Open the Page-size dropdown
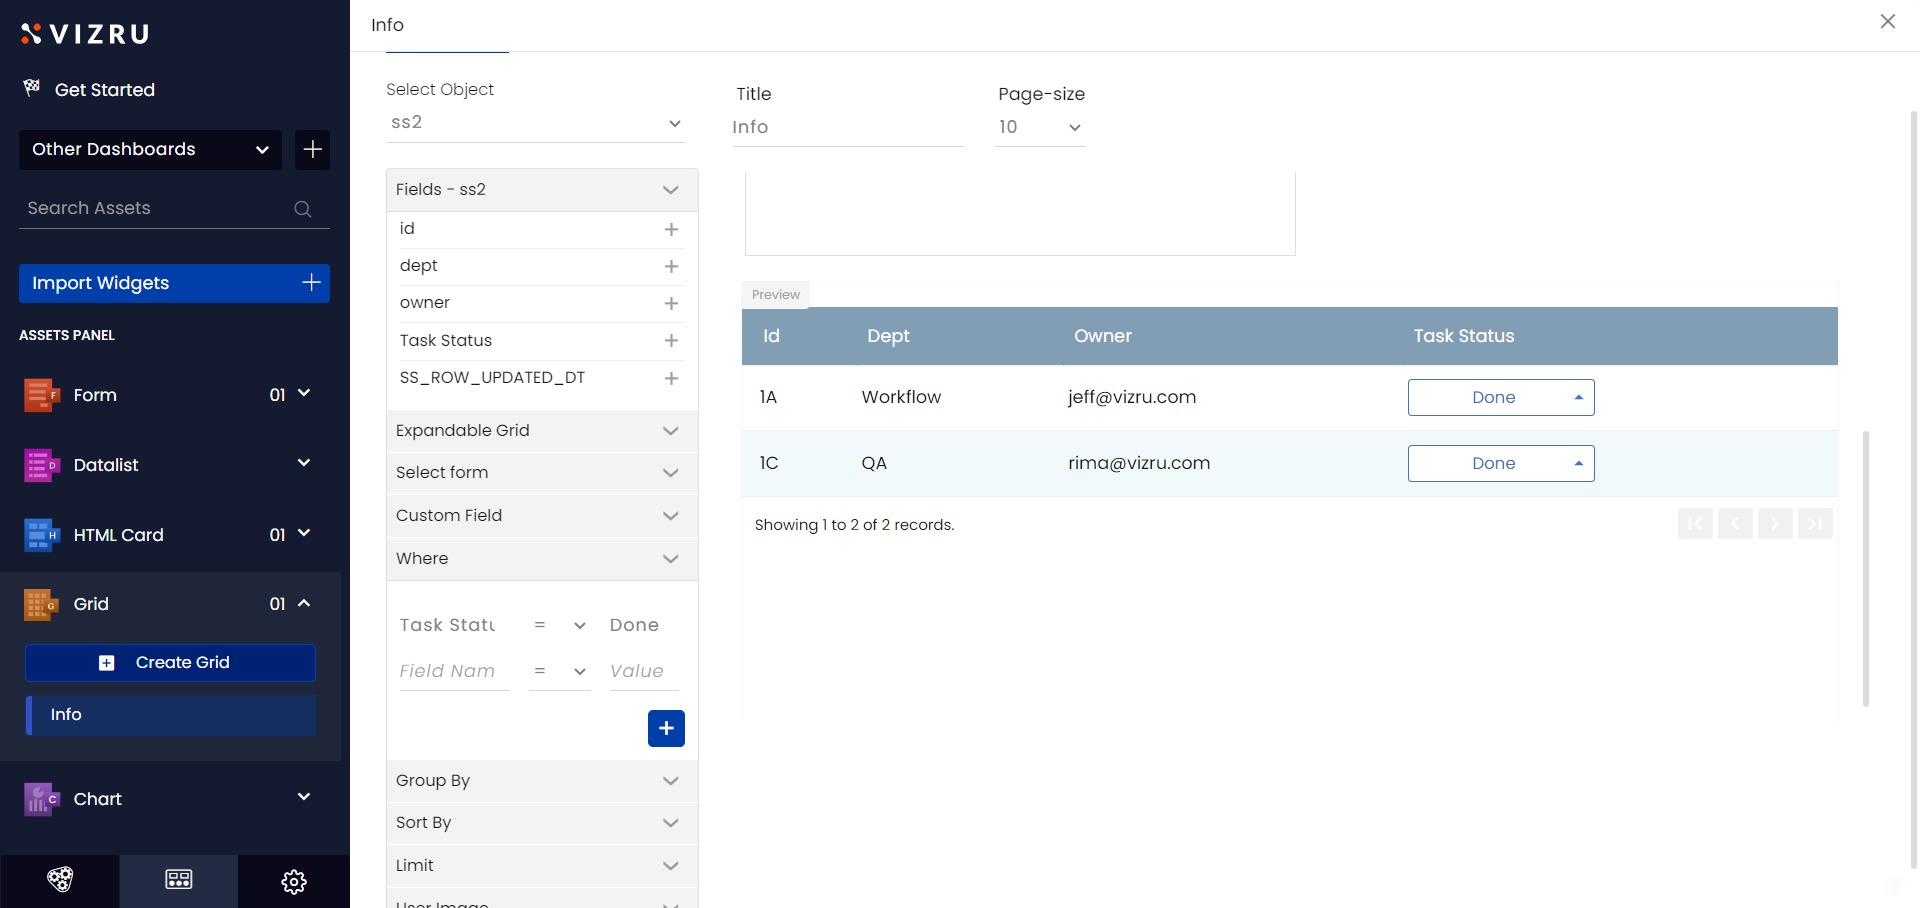Image resolution: width=1920 pixels, height=908 pixels. pos(1040,127)
